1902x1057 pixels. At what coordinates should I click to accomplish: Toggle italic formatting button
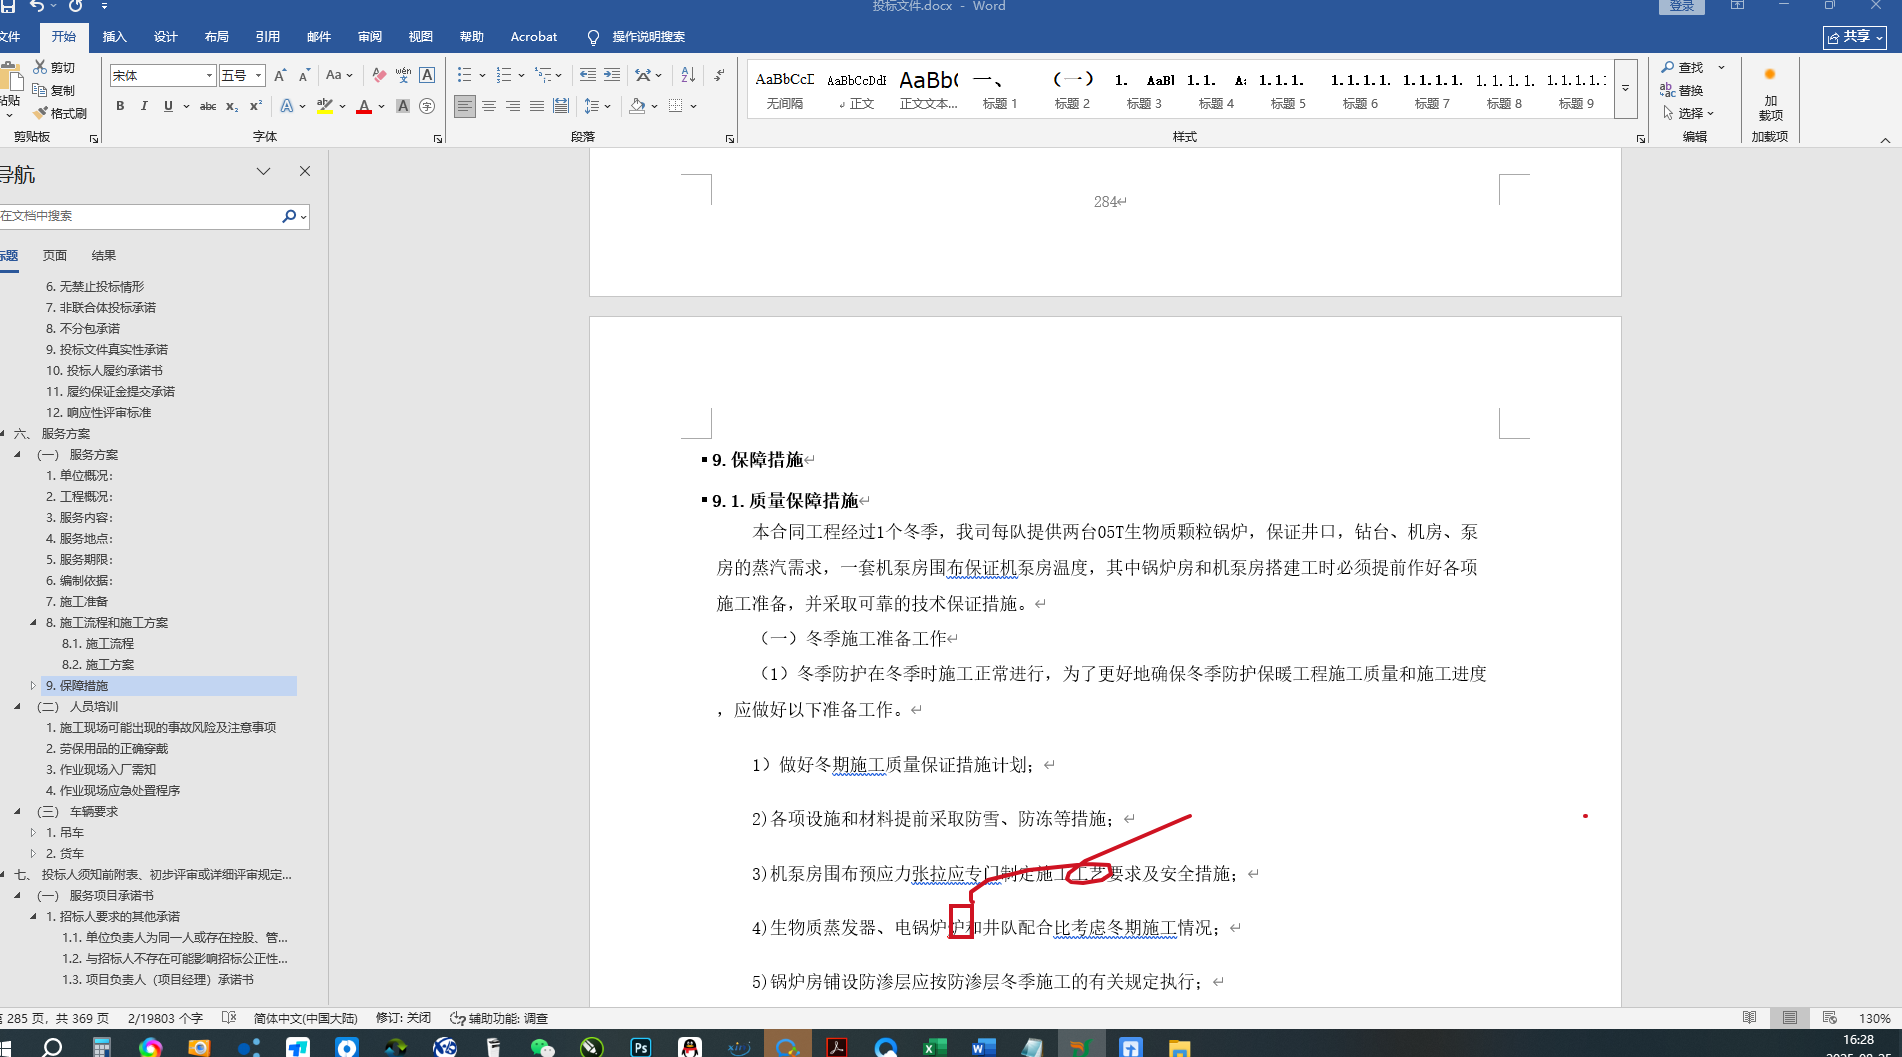pyautogui.click(x=144, y=106)
